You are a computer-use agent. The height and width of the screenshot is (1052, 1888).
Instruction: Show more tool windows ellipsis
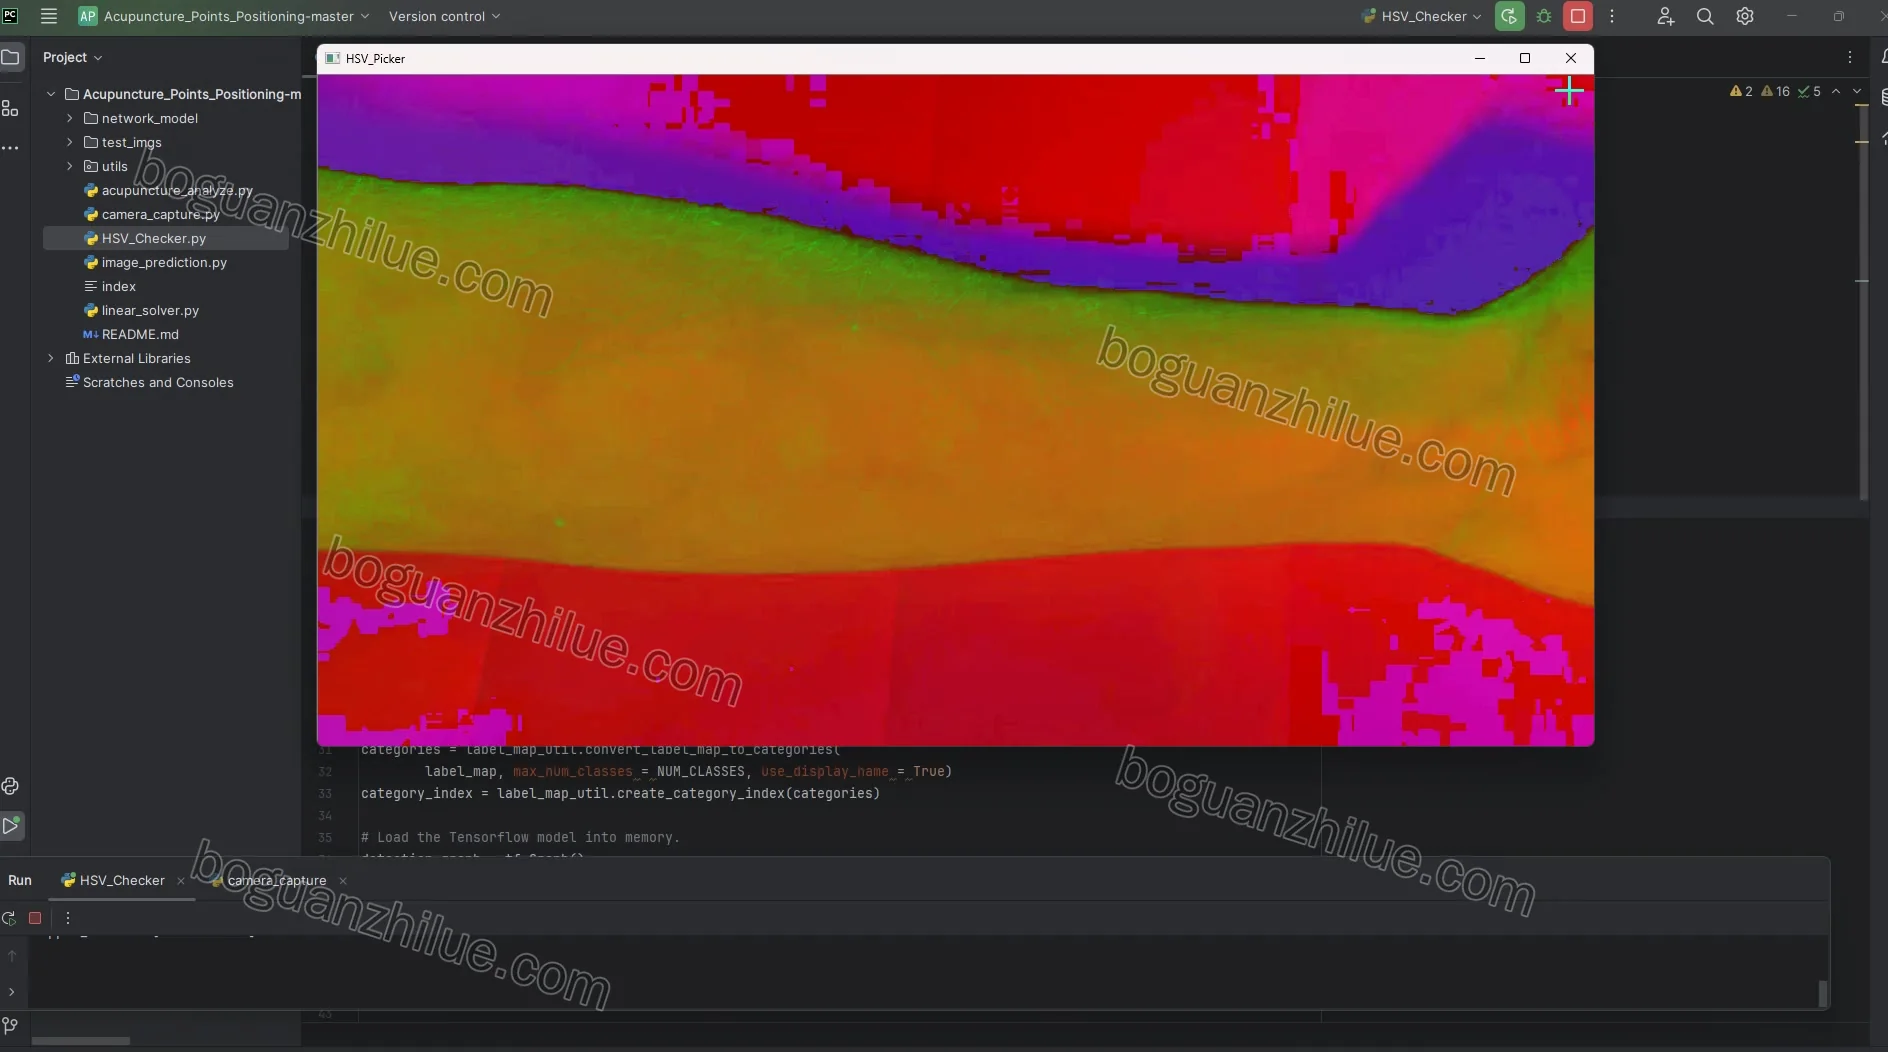coord(11,148)
